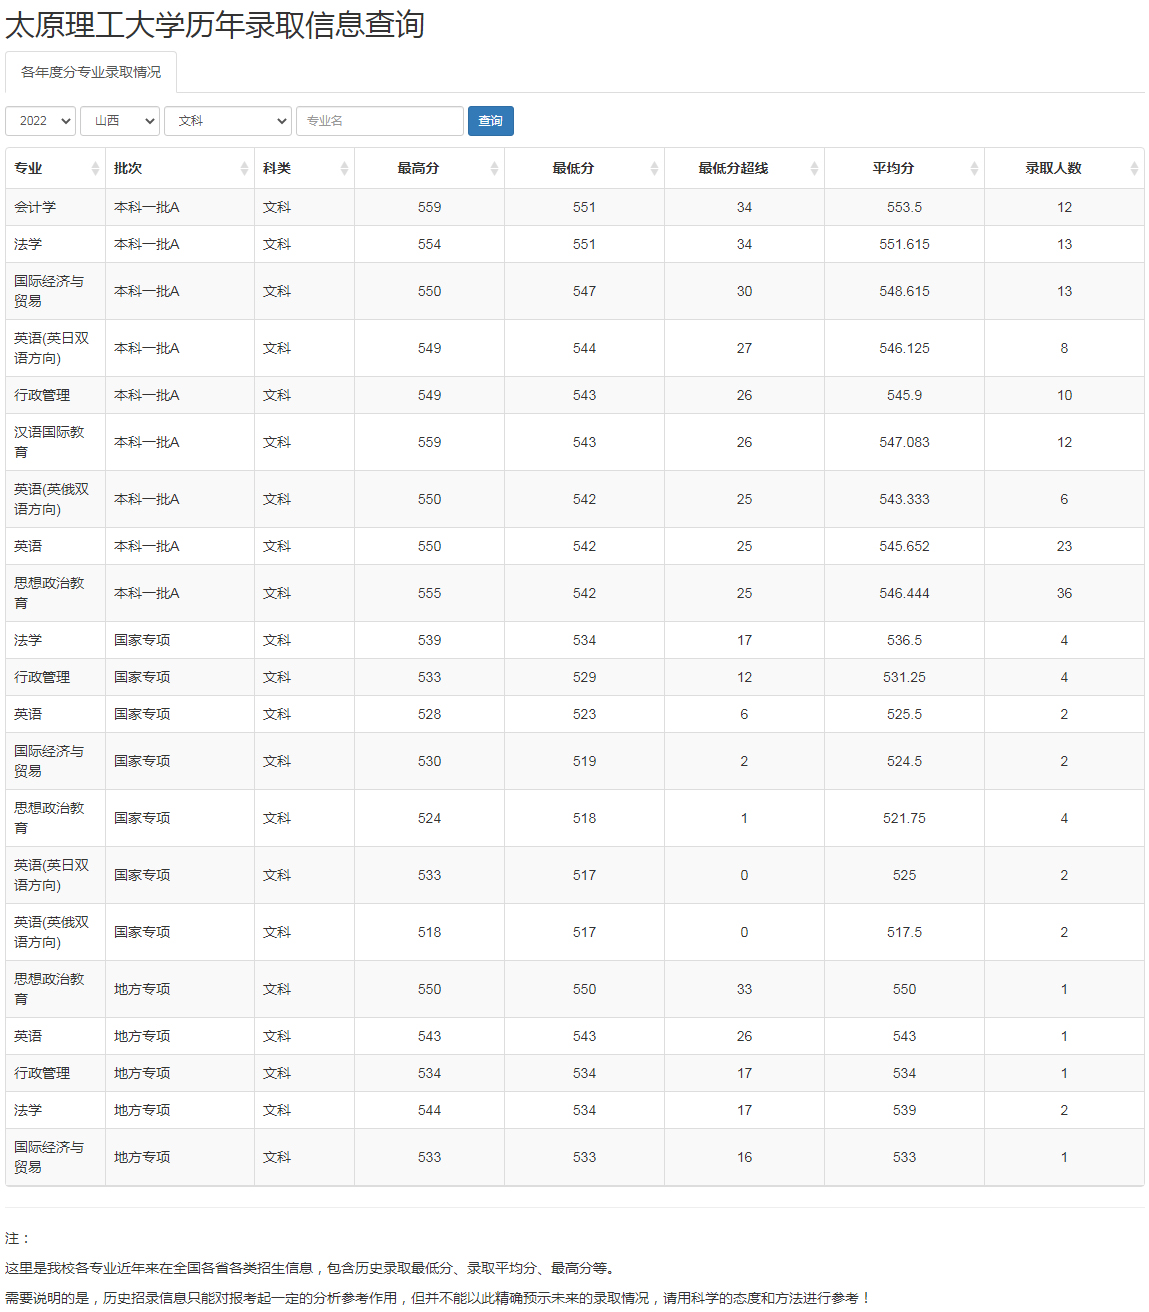
Task: Click the 545.9 average value
Action: [x=904, y=395]
